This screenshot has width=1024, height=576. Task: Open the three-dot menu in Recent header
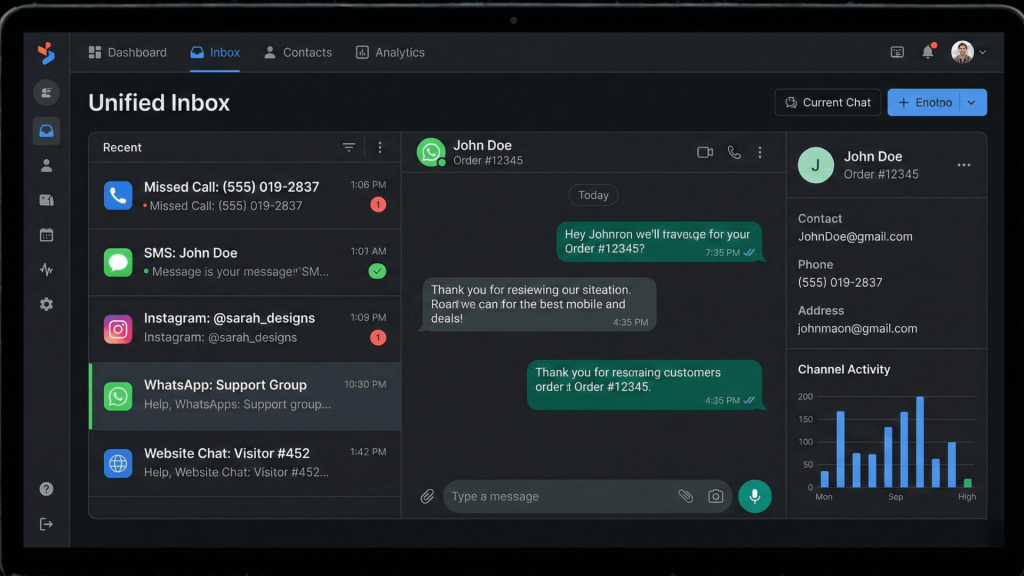[380, 148]
